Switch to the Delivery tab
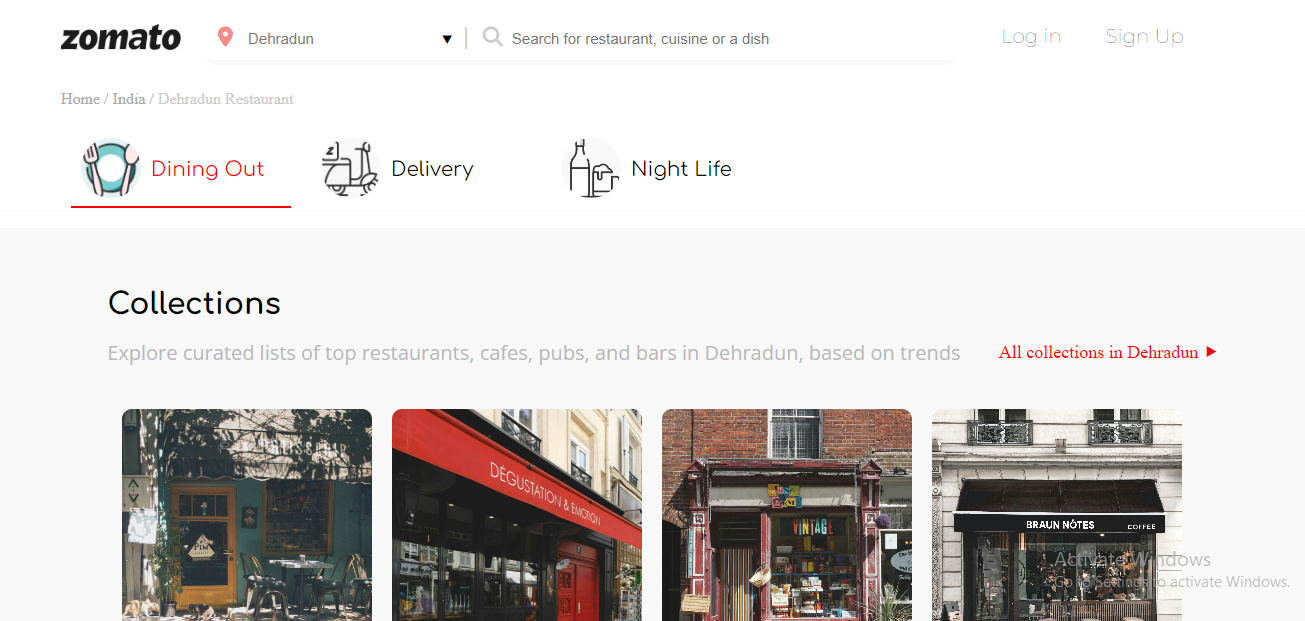Viewport: 1305px width, 621px height. coord(432,169)
